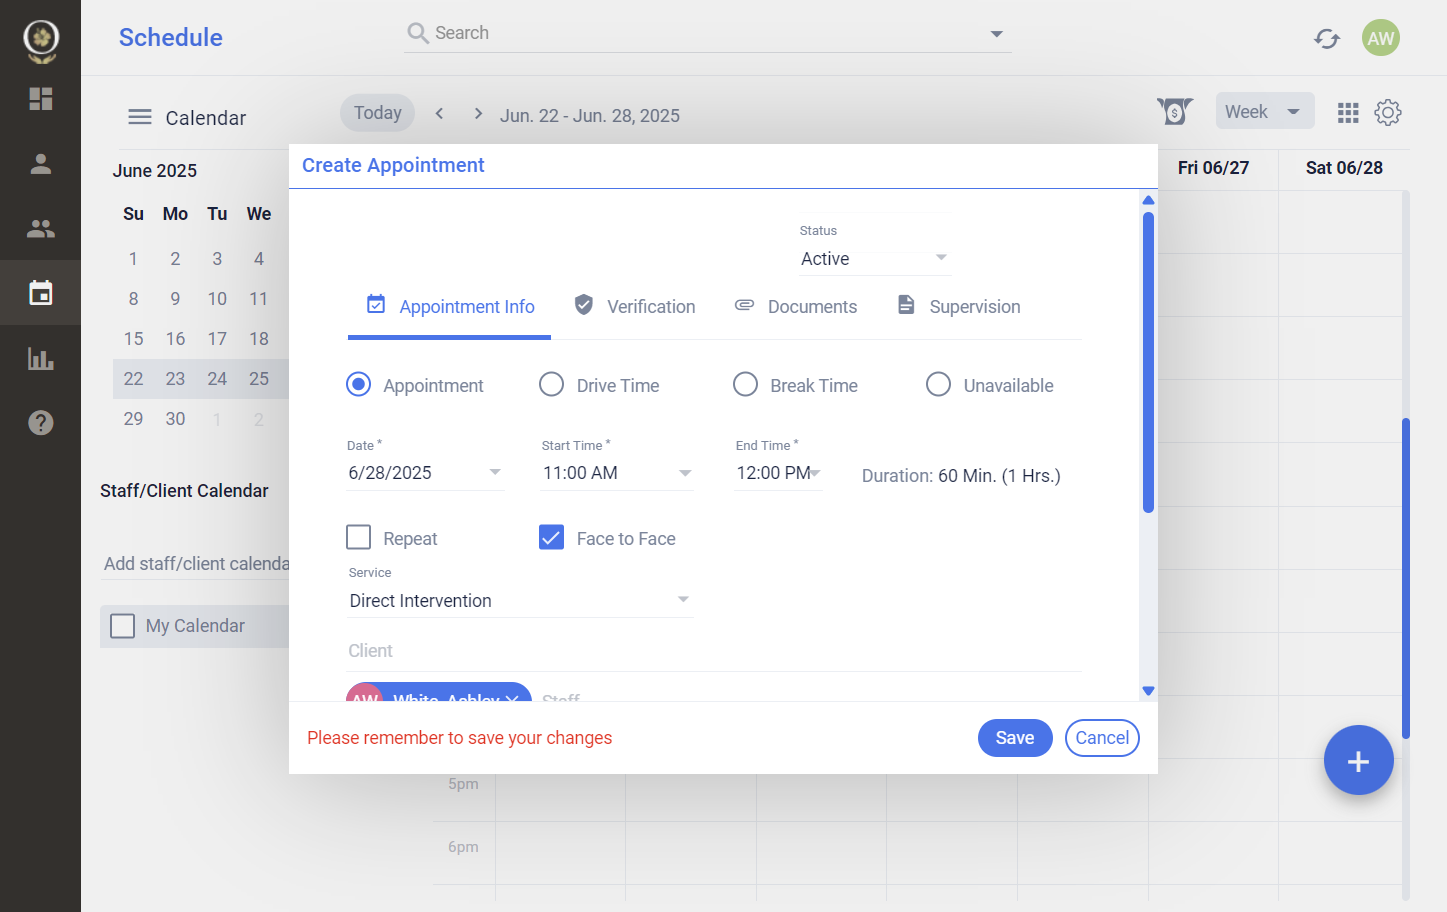Open calendar settings gear icon
1447x912 pixels.
(x=1388, y=112)
